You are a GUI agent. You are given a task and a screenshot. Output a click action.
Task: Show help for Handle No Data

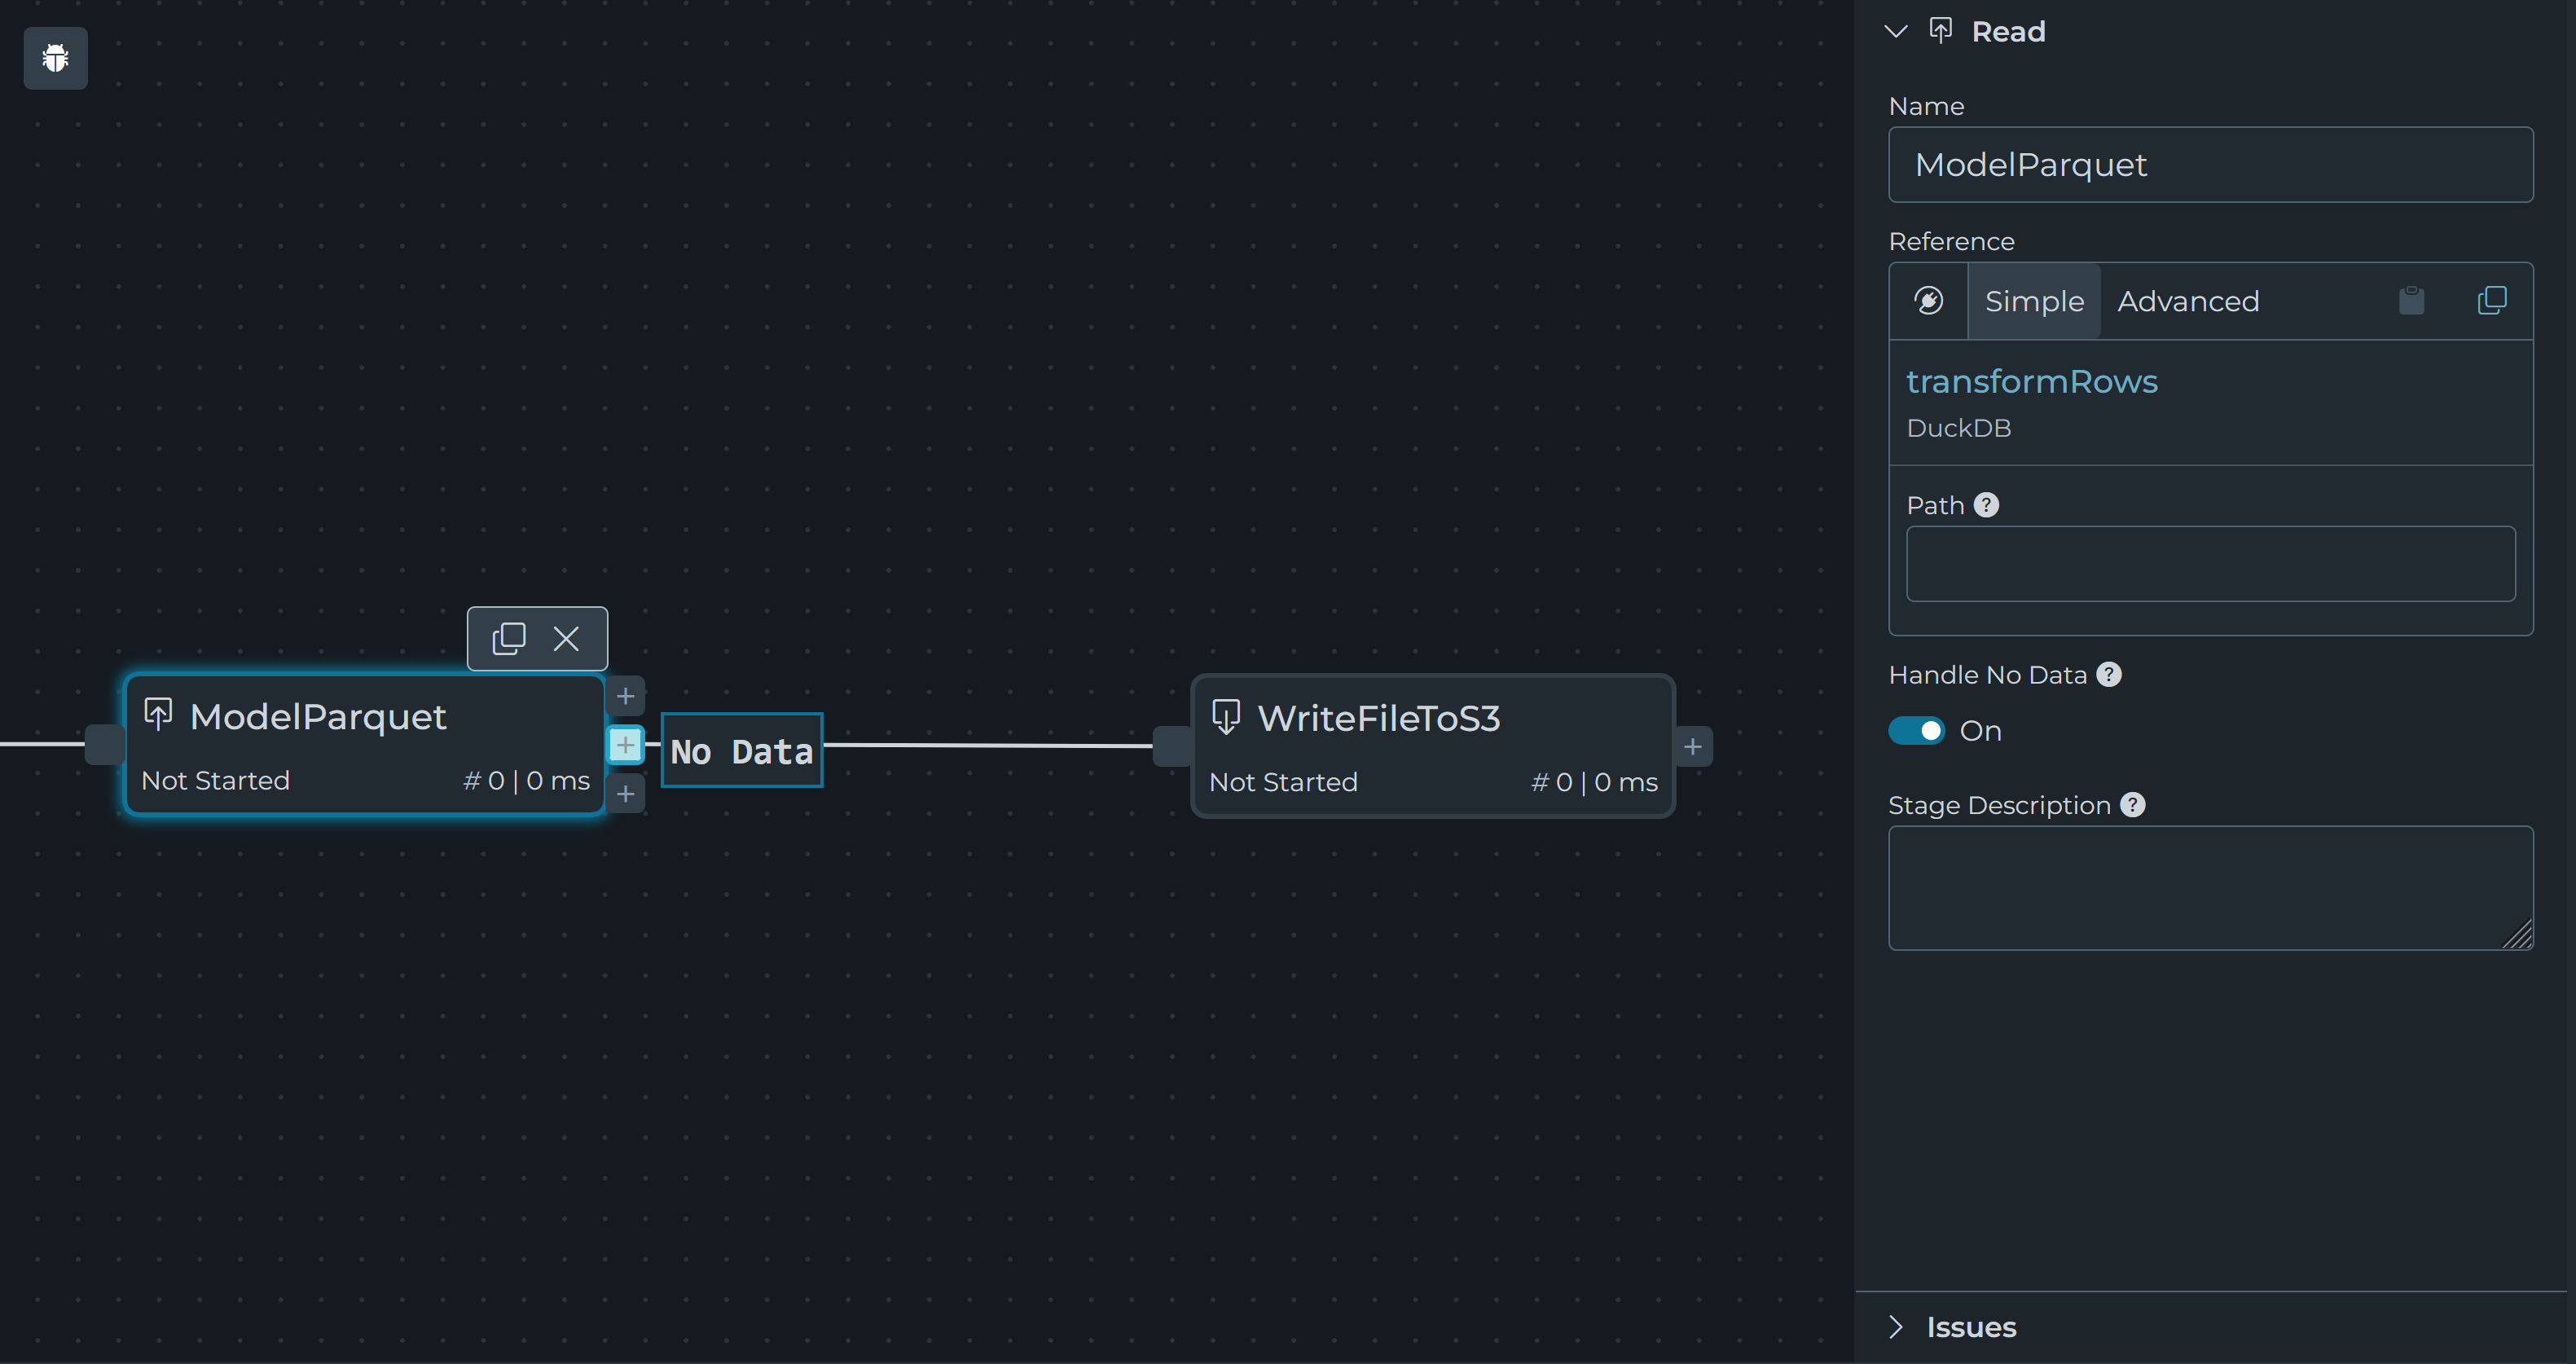(2109, 675)
